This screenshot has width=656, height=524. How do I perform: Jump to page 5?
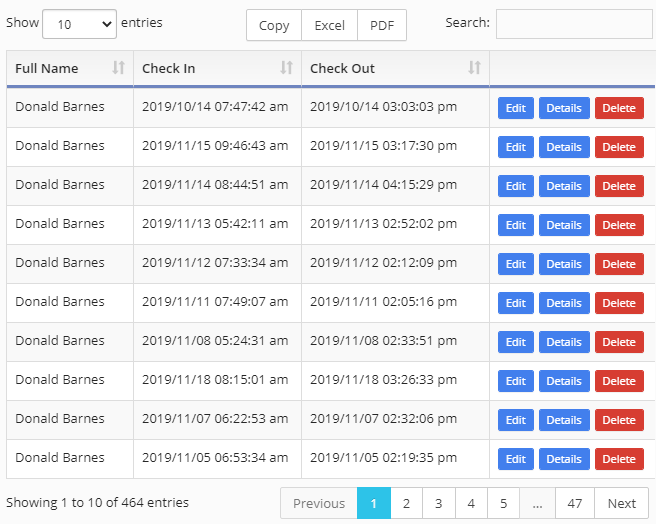pos(503,503)
